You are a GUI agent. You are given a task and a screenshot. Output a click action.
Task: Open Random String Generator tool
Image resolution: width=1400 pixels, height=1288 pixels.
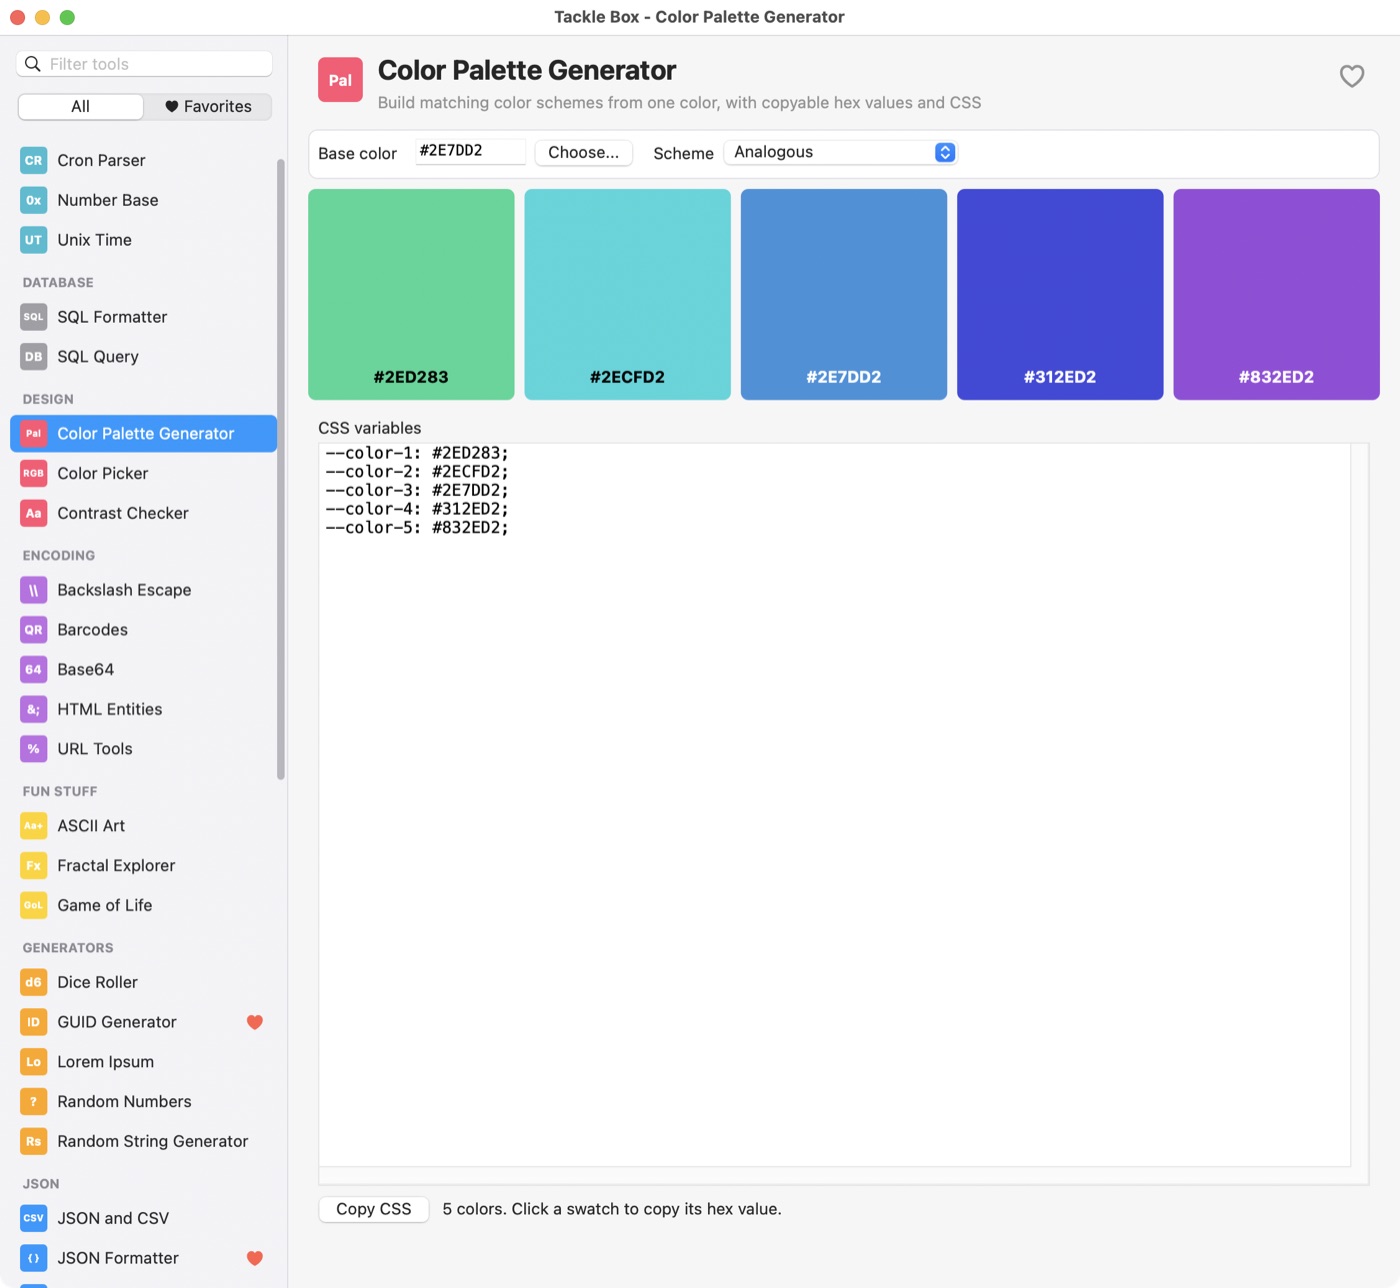point(143,1141)
